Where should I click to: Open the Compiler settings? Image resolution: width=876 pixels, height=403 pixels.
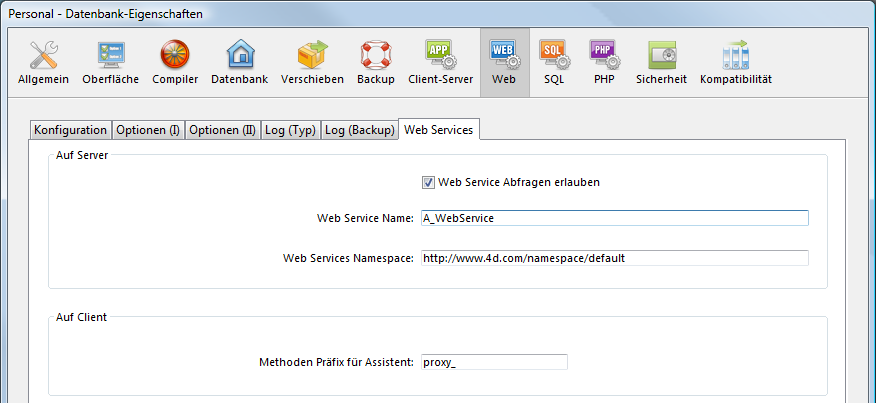coord(175,62)
